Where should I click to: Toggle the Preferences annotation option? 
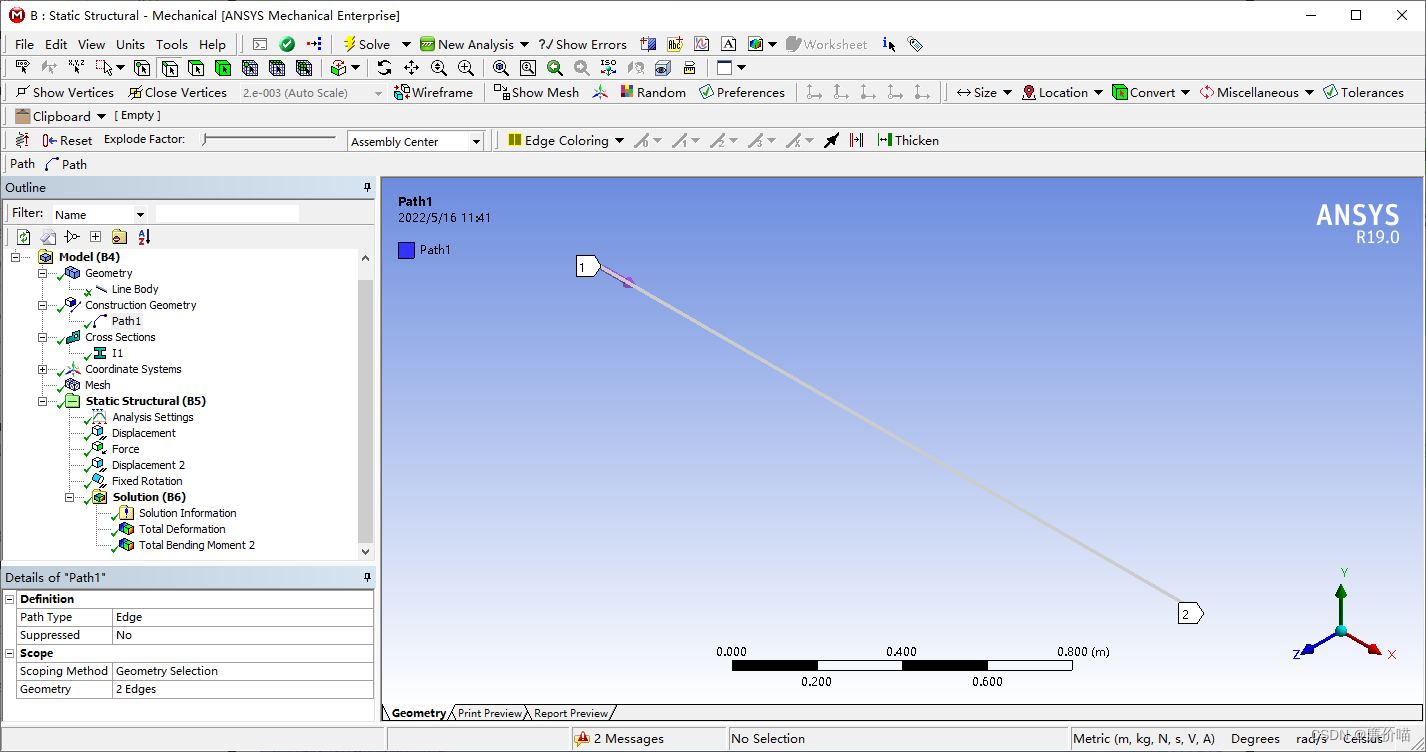(742, 92)
